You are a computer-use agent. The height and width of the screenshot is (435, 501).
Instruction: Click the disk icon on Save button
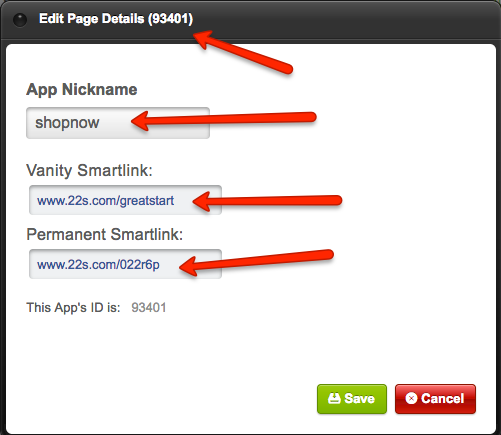click(334, 398)
